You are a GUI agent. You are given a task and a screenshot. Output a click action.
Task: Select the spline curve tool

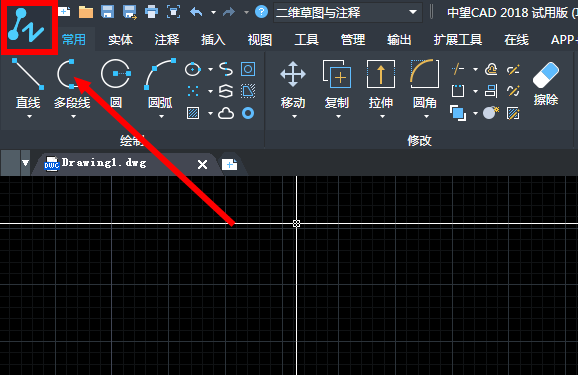coord(226,69)
